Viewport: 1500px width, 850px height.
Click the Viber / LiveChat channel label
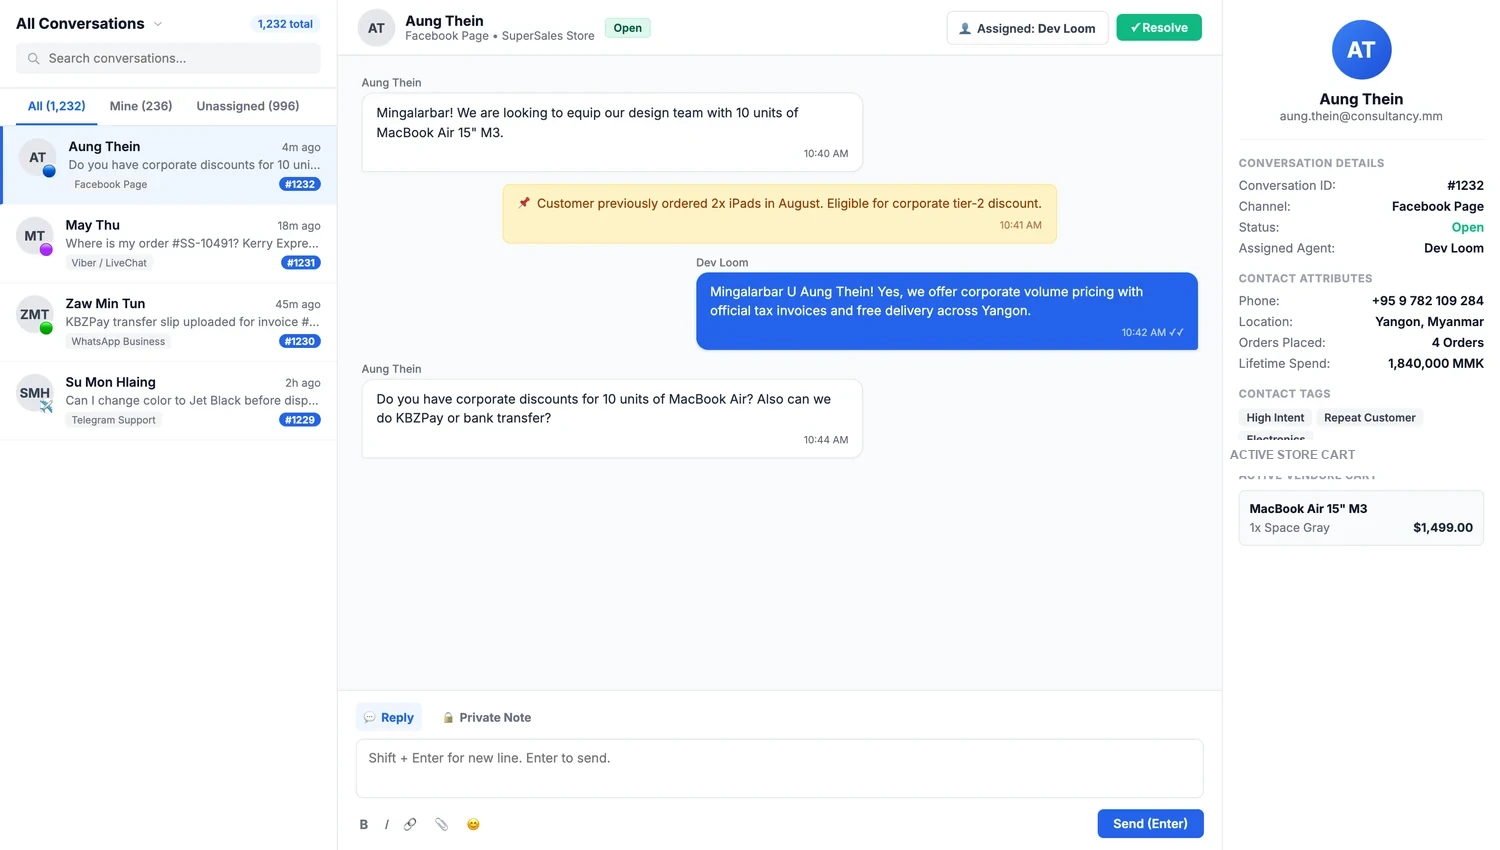point(109,263)
